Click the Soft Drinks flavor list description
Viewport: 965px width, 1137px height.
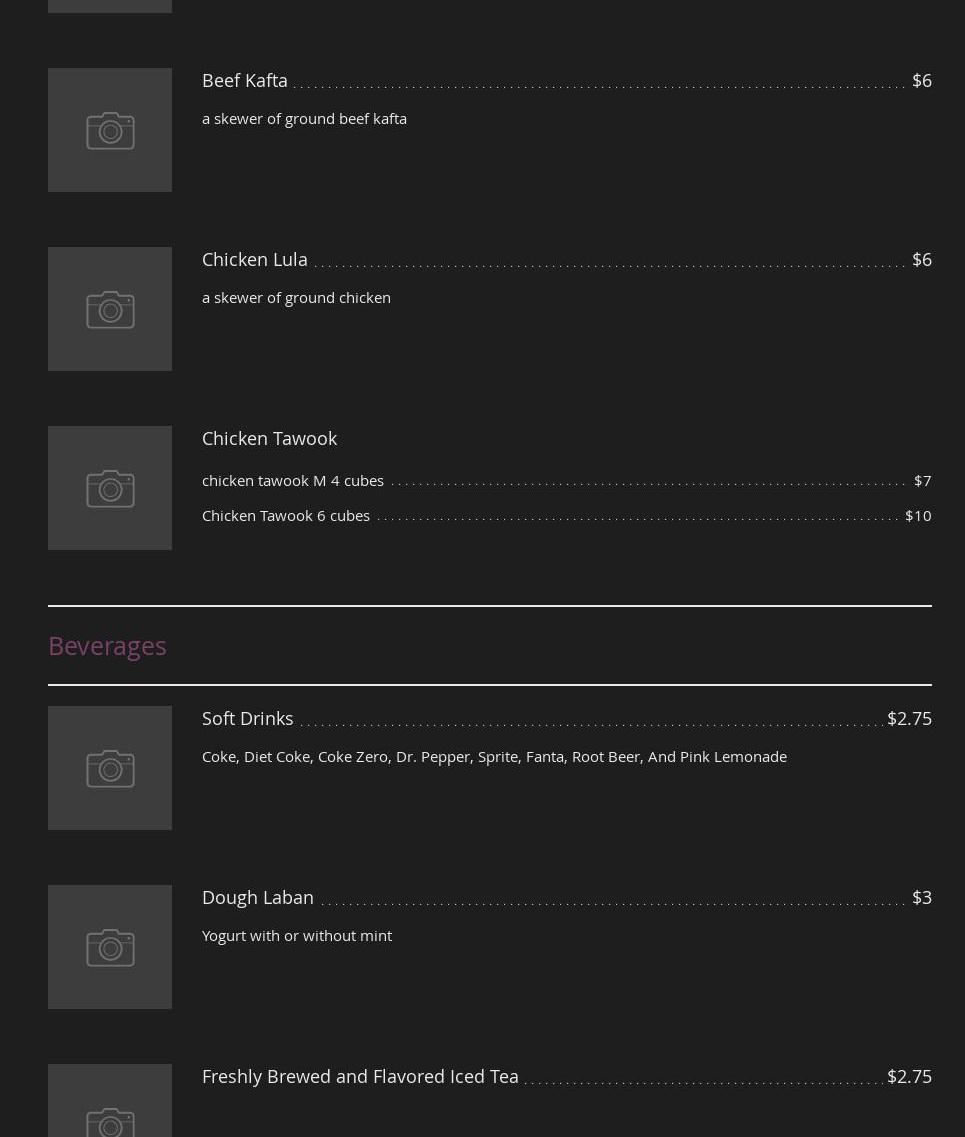click(x=494, y=756)
